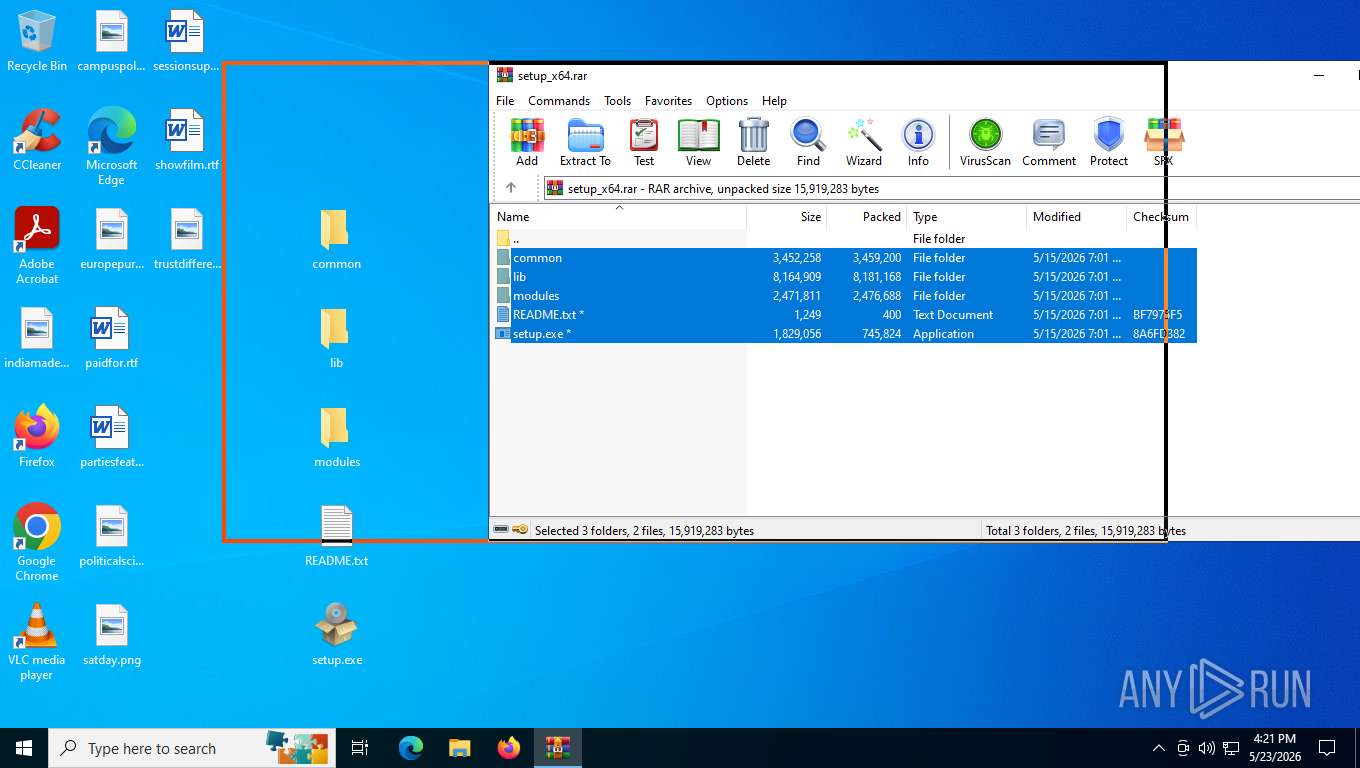1360x768 pixels.
Task: Open the Help menu
Action: coord(775,101)
